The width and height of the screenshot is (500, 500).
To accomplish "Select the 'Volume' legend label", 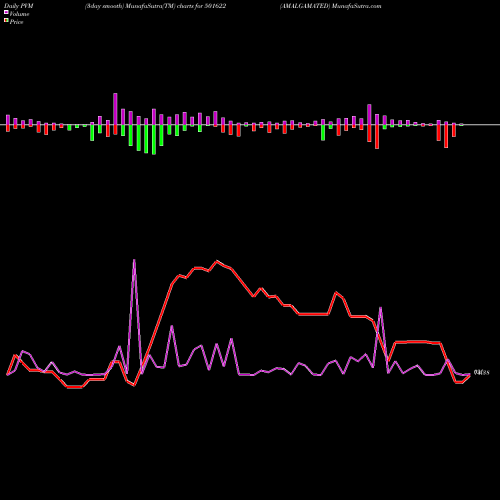I will pyautogui.click(x=19, y=14).
